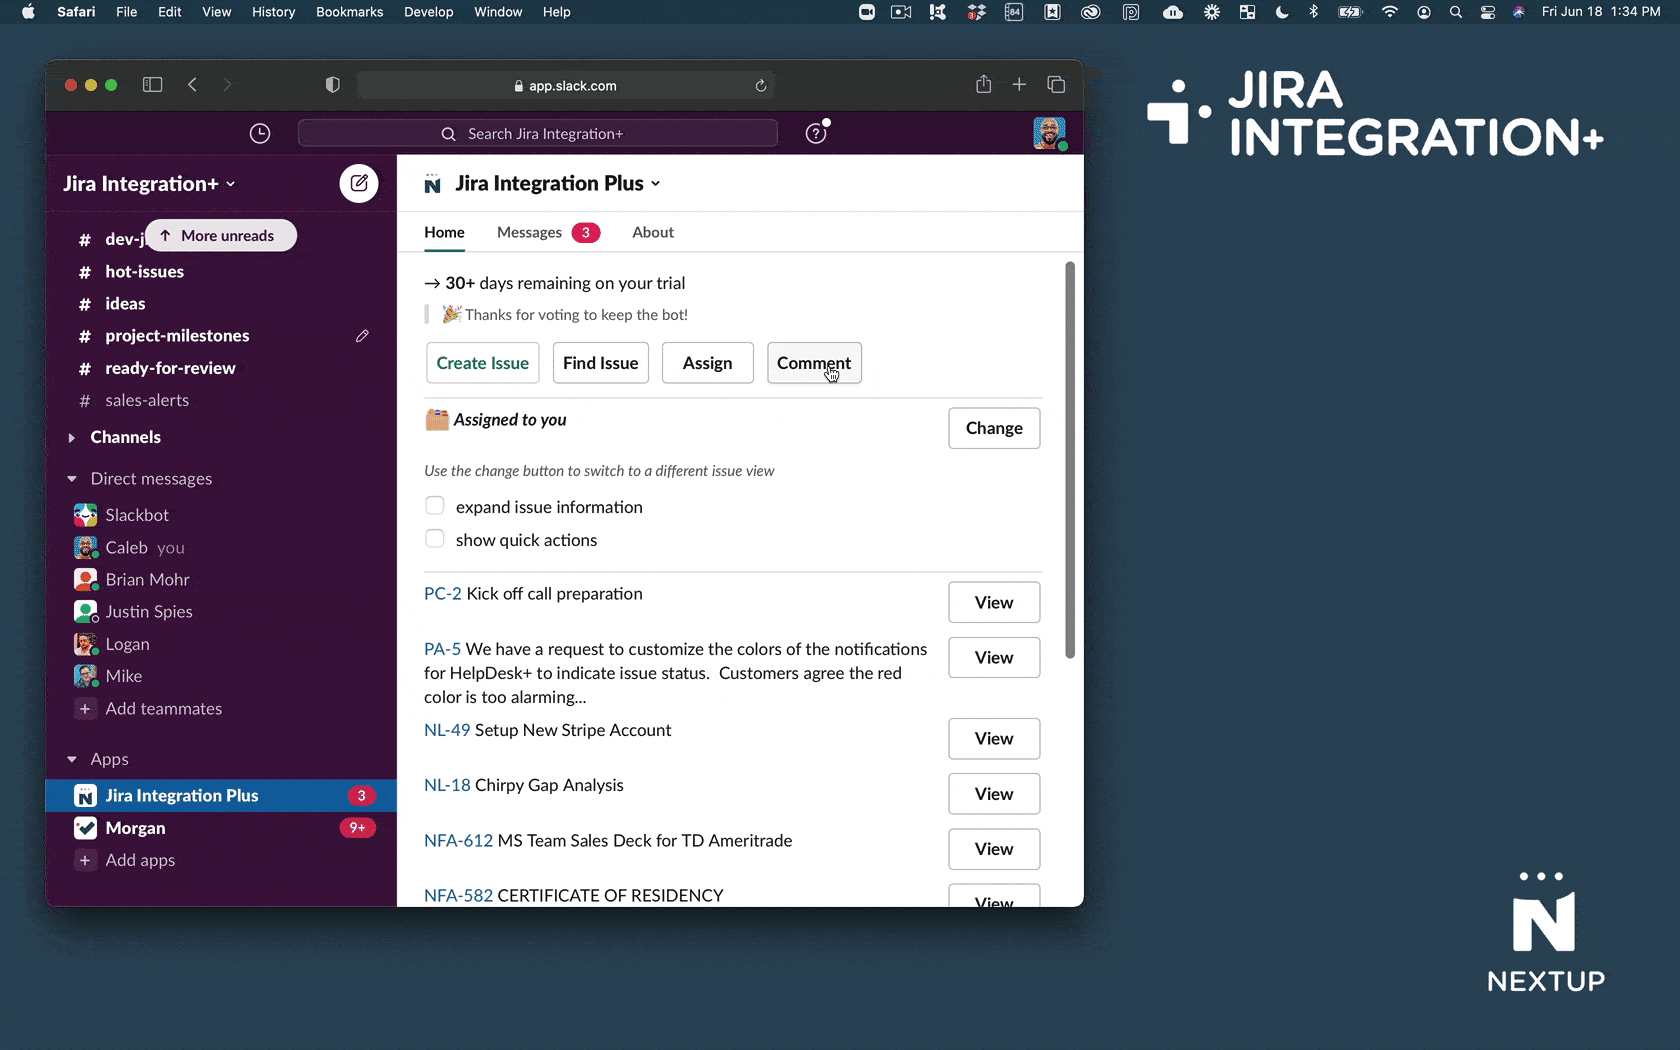Open a new Safari tab with plus icon
Viewport: 1680px width, 1050px height.
tap(1019, 85)
